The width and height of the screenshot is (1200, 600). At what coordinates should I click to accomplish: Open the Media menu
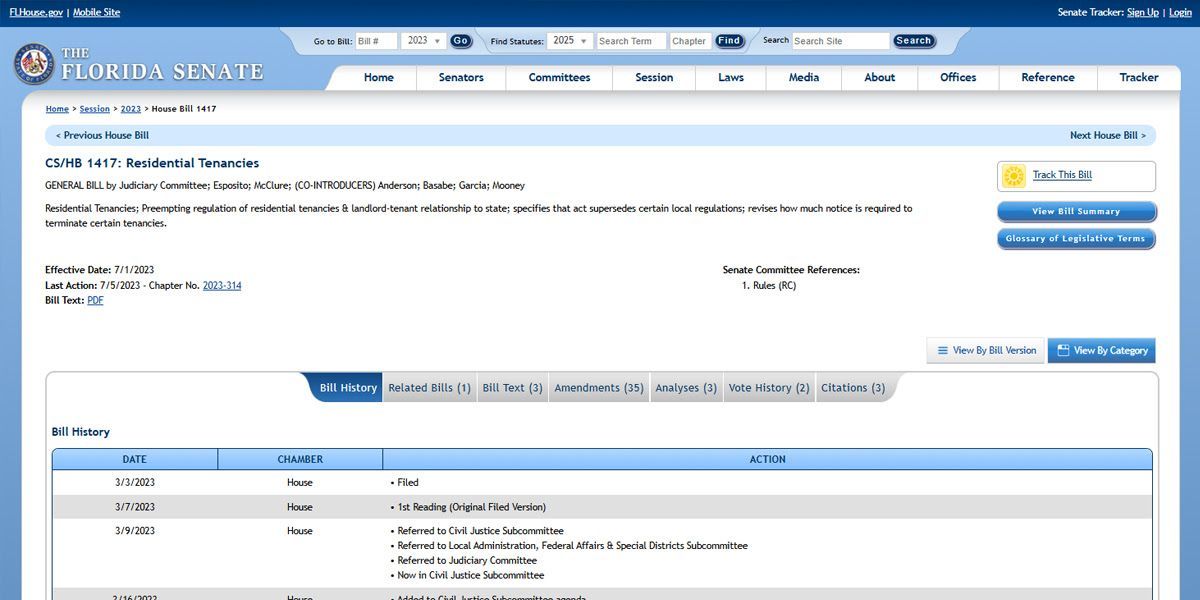pos(804,78)
